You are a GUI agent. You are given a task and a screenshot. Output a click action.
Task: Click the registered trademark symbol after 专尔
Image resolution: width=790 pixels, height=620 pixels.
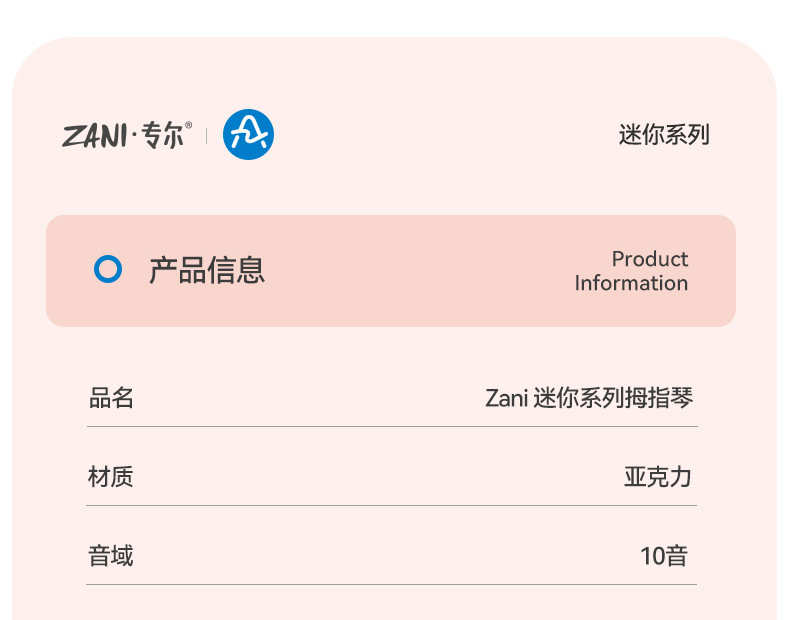(188, 124)
